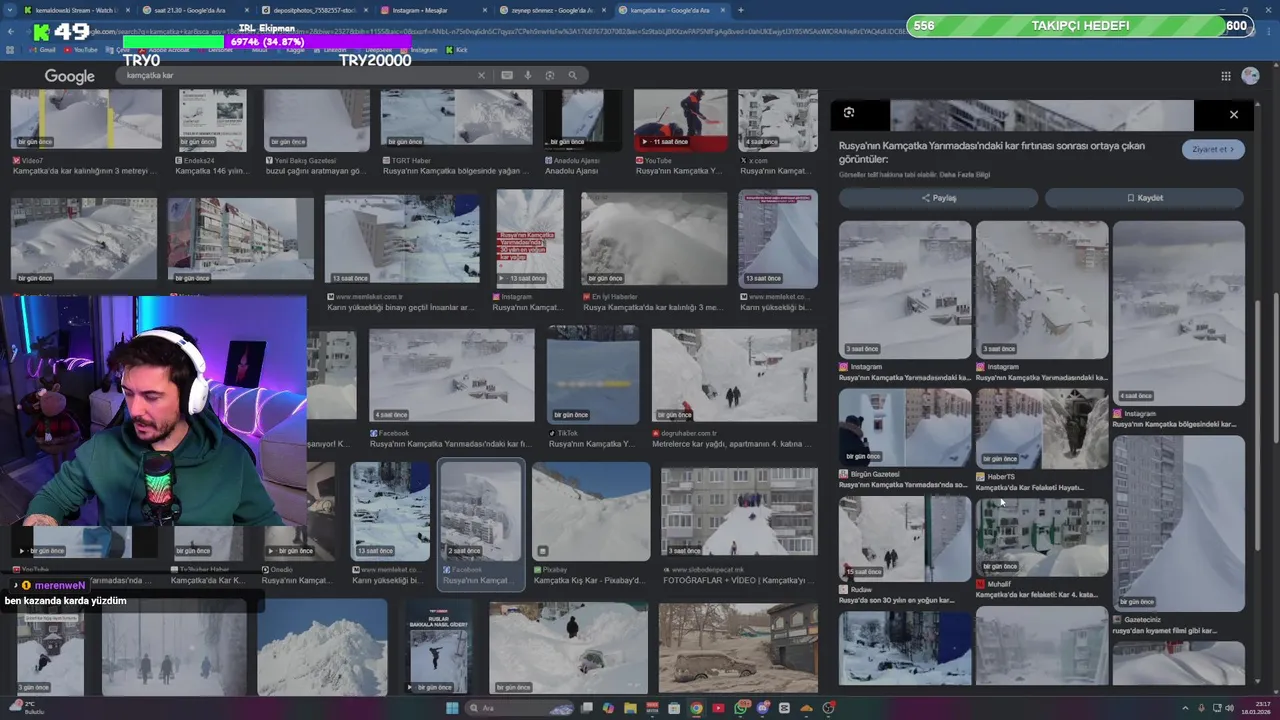
Task: Click the Ziyaret et button
Action: coord(1213,149)
